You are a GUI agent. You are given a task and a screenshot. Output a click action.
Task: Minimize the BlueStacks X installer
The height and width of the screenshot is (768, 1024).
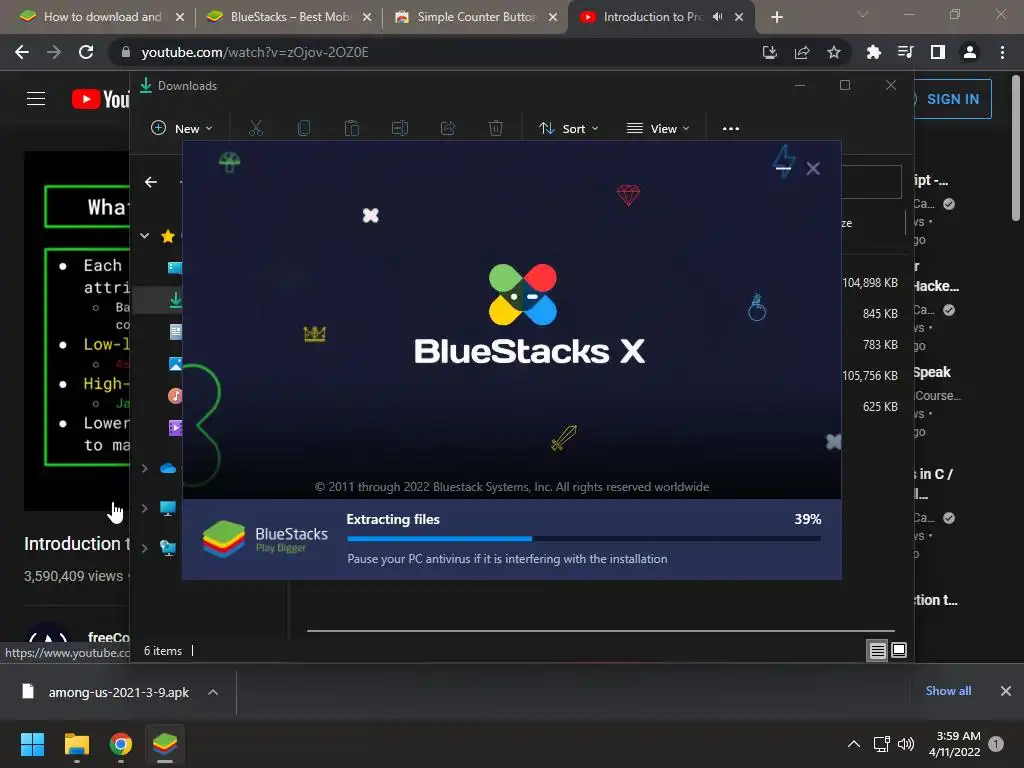click(784, 168)
